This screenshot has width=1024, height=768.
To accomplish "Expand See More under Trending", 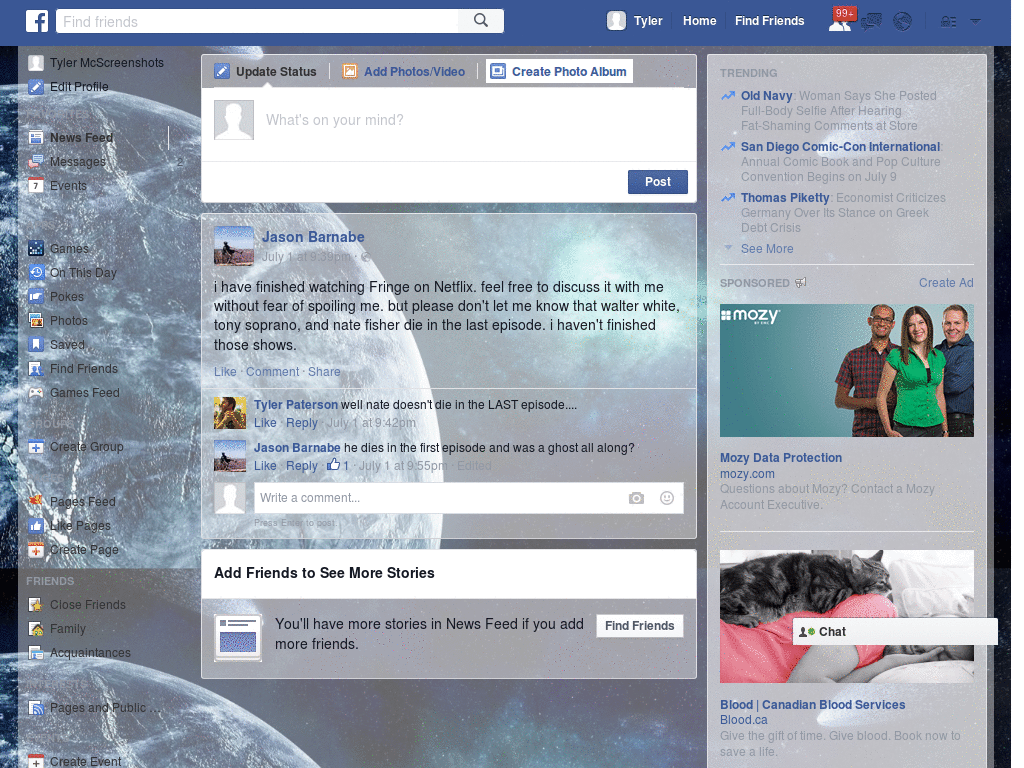I will click(767, 248).
